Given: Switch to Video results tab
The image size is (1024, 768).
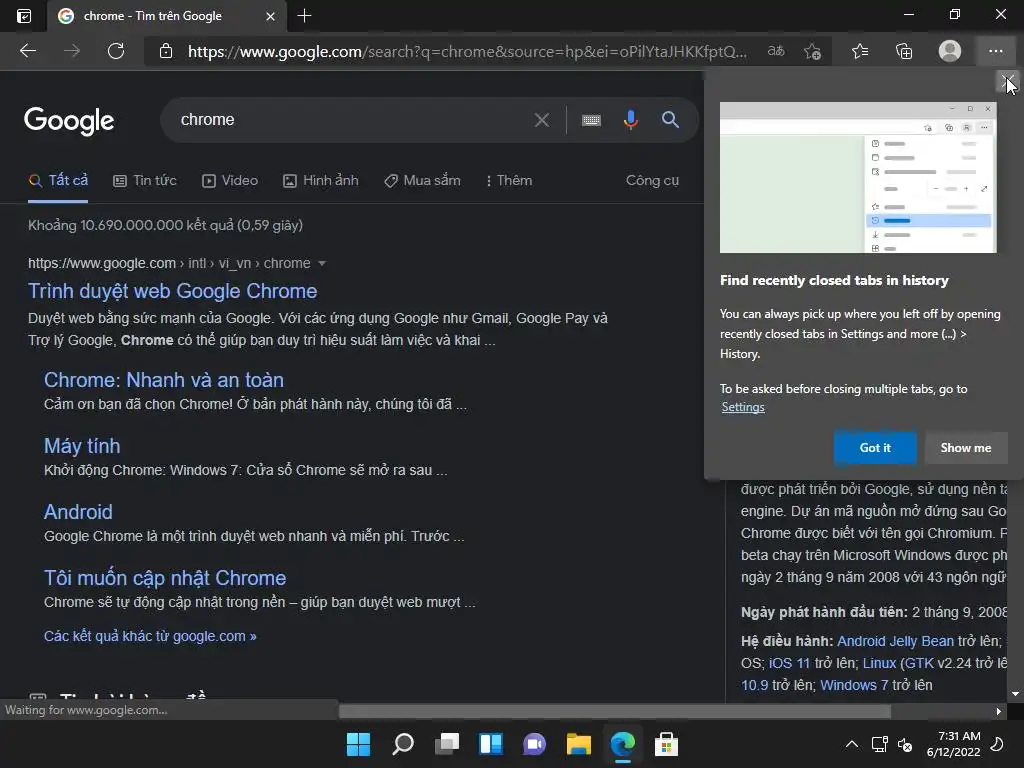Looking at the screenshot, I should 230,180.
